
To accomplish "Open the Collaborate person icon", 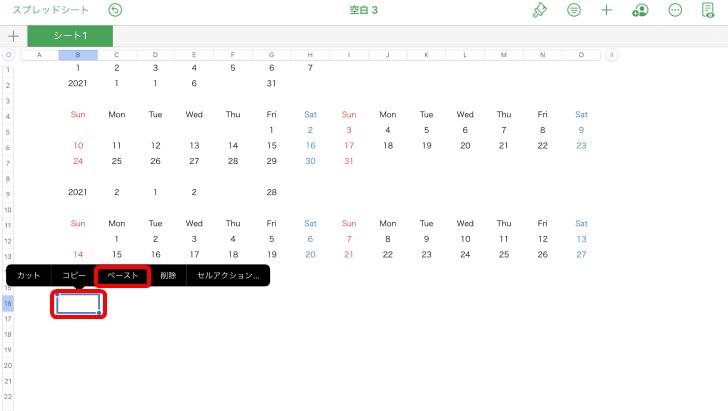I will (x=640, y=10).
